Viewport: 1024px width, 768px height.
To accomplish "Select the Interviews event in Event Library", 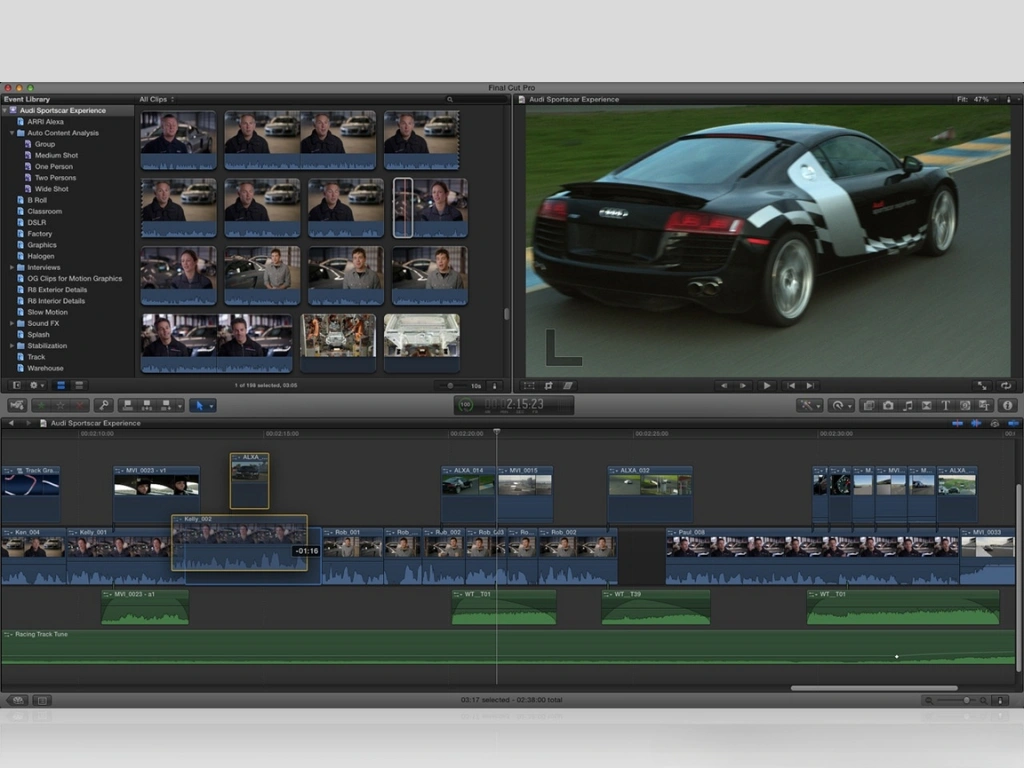I will (x=45, y=267).
